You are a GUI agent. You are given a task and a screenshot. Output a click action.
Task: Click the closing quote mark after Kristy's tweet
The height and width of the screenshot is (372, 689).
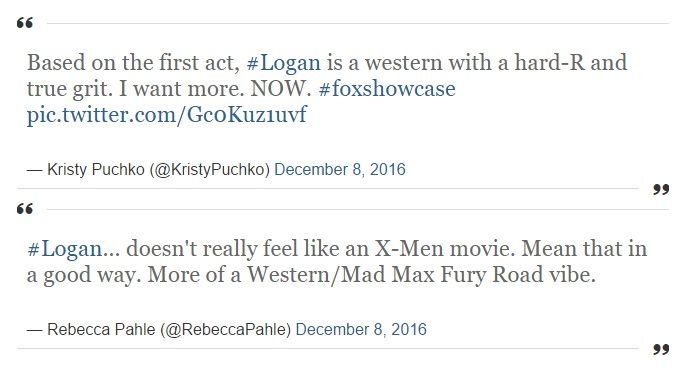pos(661,190)
